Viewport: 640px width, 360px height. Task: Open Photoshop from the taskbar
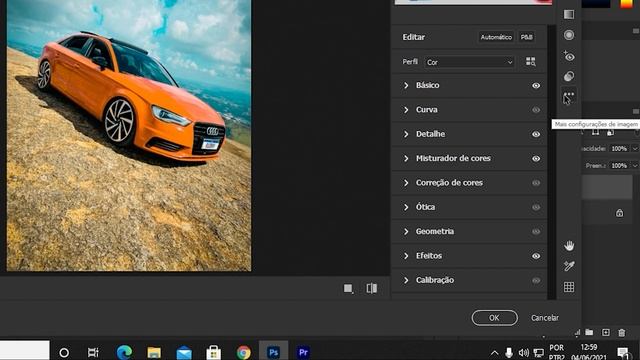(273, 352)
